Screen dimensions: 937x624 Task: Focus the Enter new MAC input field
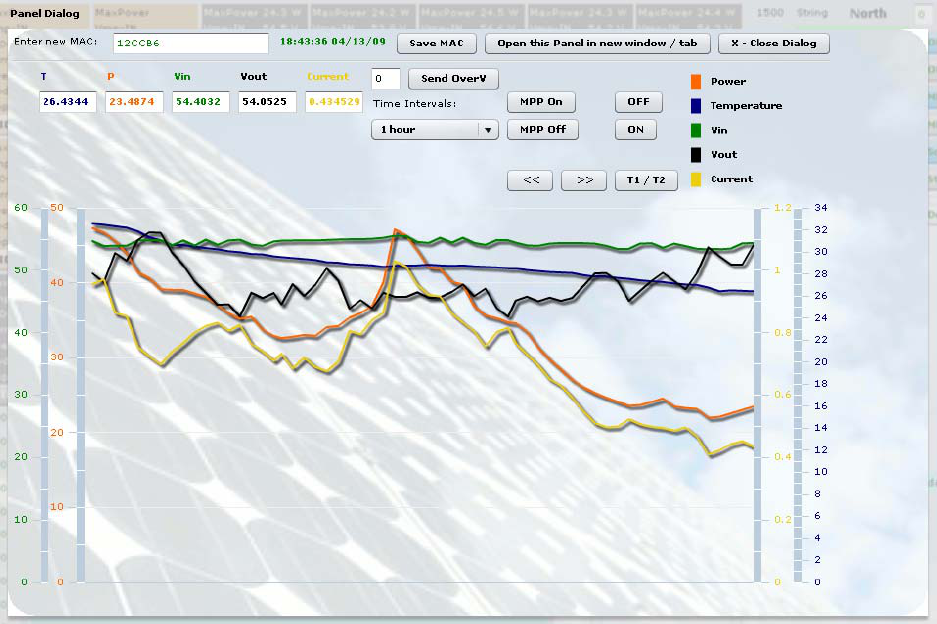pos(191,43)
